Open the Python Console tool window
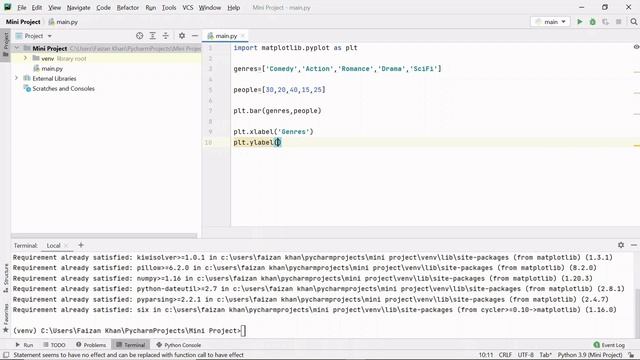 coord(178,345)
